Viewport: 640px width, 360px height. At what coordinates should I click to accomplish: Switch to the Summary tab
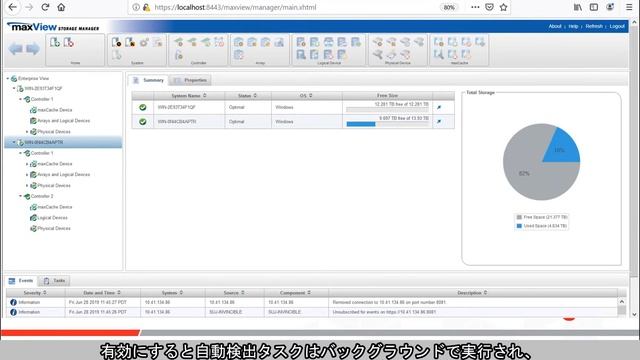(x=149, y=80)
